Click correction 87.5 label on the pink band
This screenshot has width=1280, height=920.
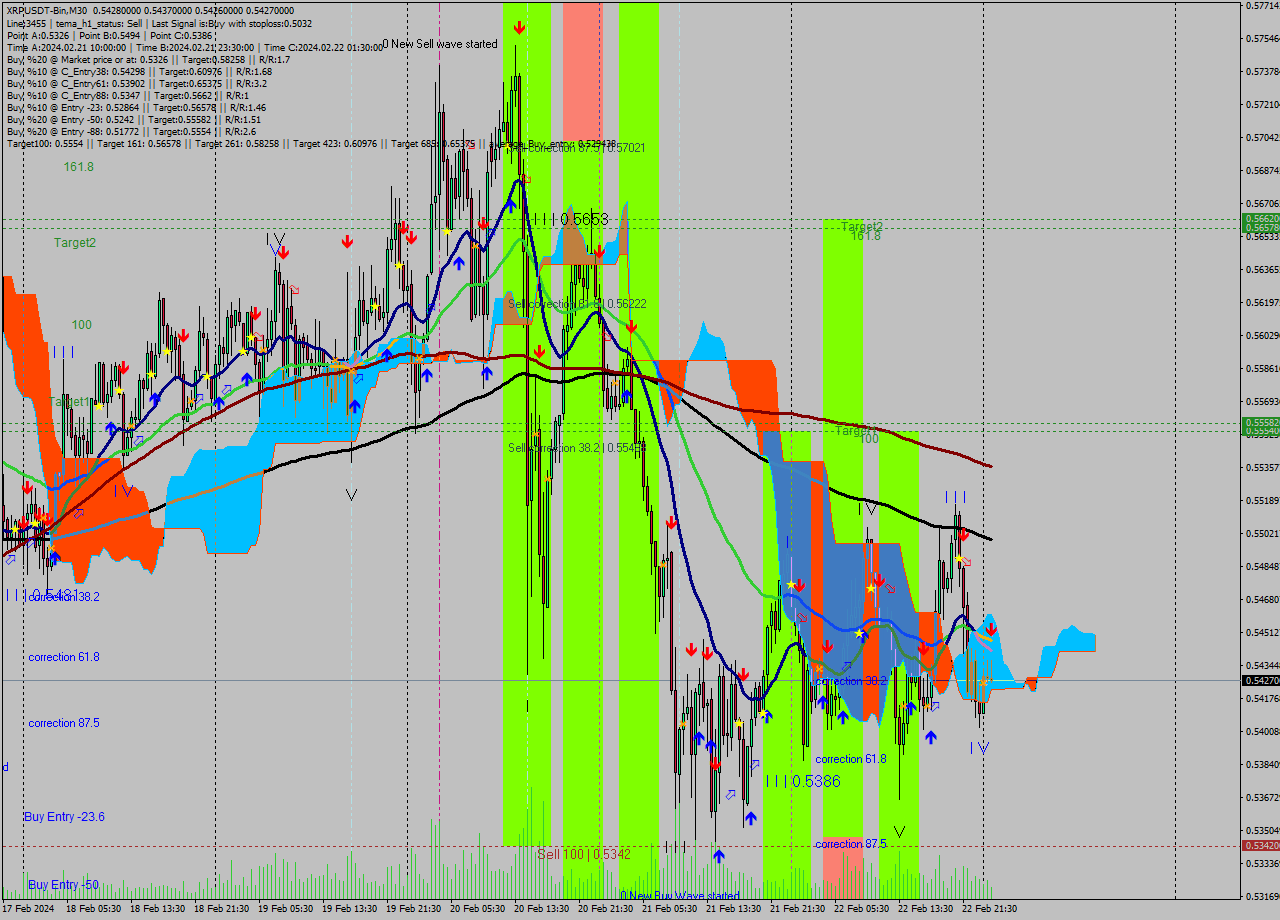point(851,844)
